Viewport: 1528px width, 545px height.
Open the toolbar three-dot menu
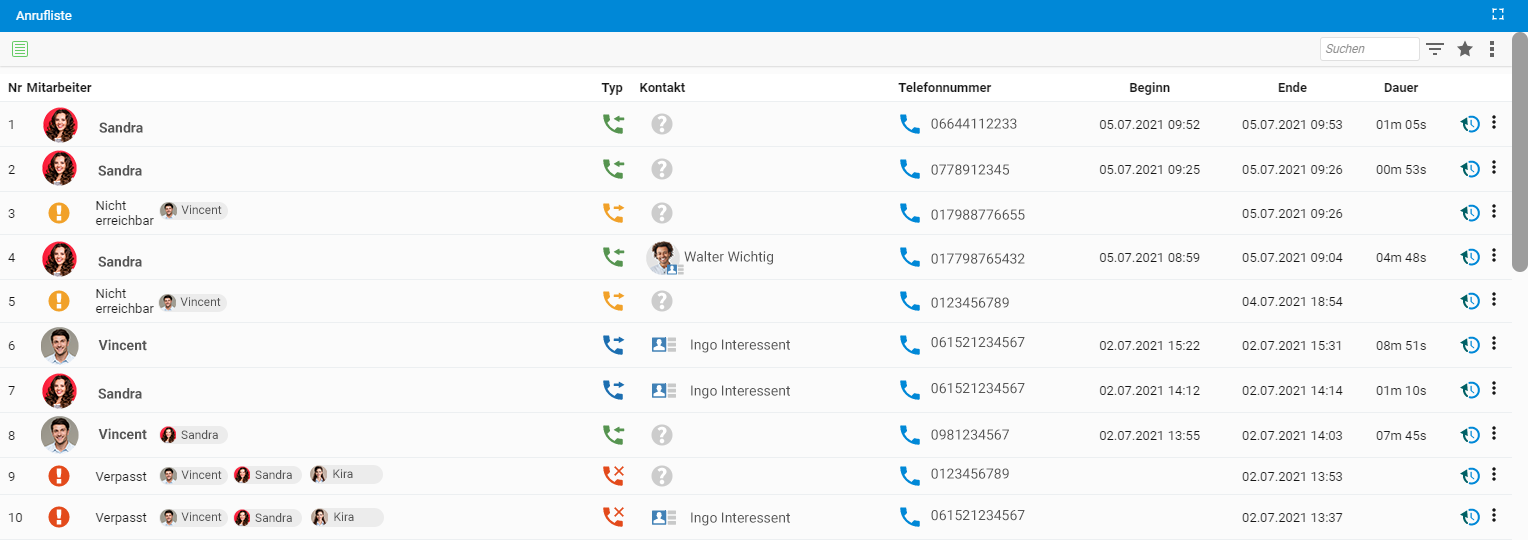click(x=1492, y=49)
